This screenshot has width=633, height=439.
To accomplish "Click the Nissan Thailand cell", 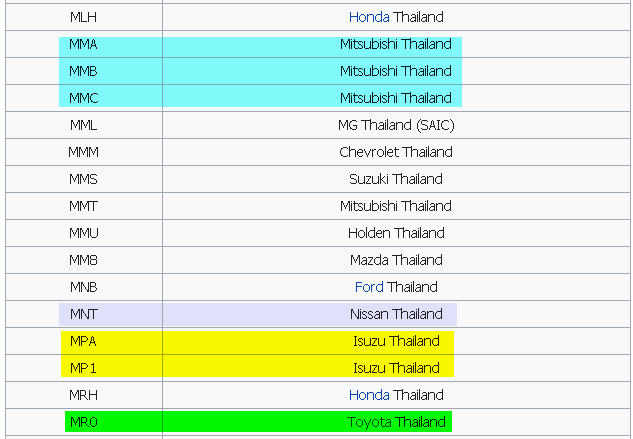I will 396,314.
